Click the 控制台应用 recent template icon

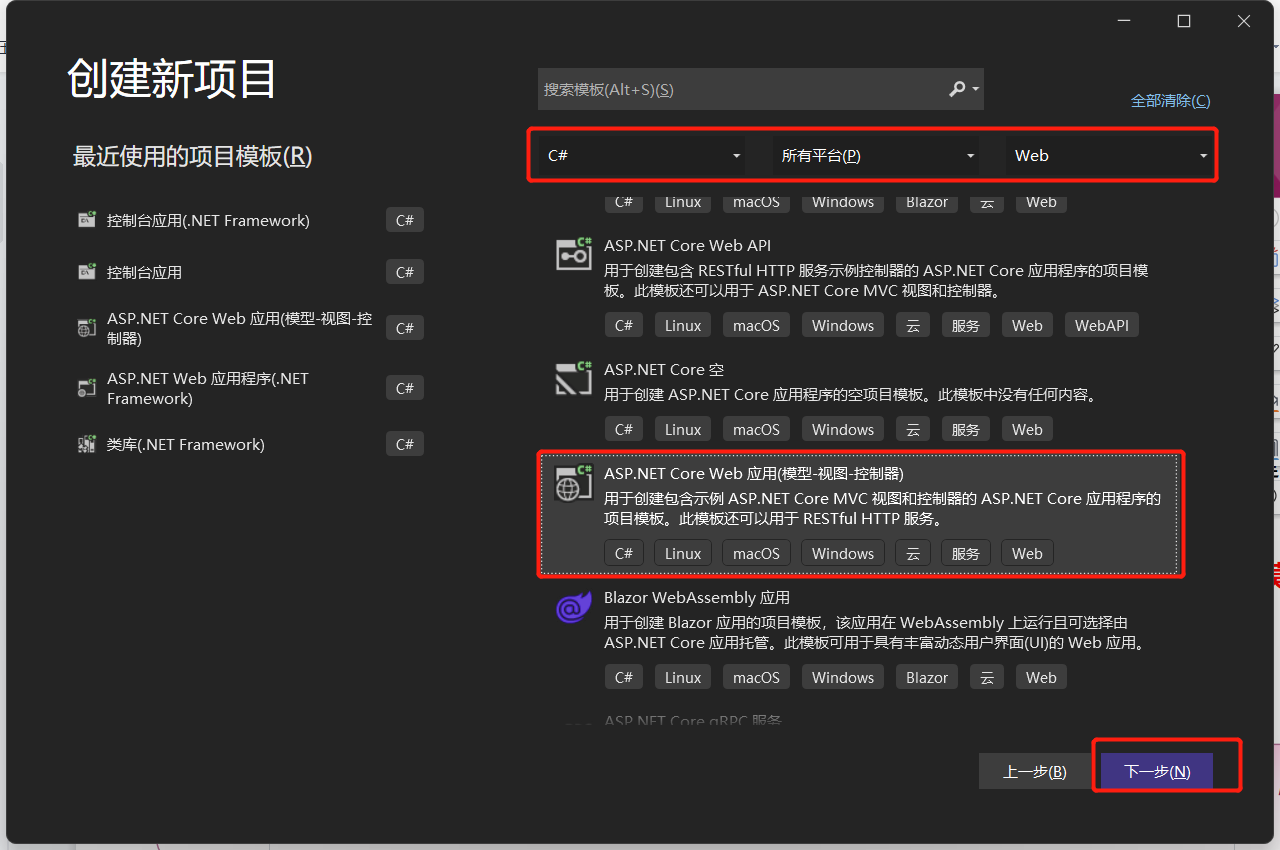point(87,272)
